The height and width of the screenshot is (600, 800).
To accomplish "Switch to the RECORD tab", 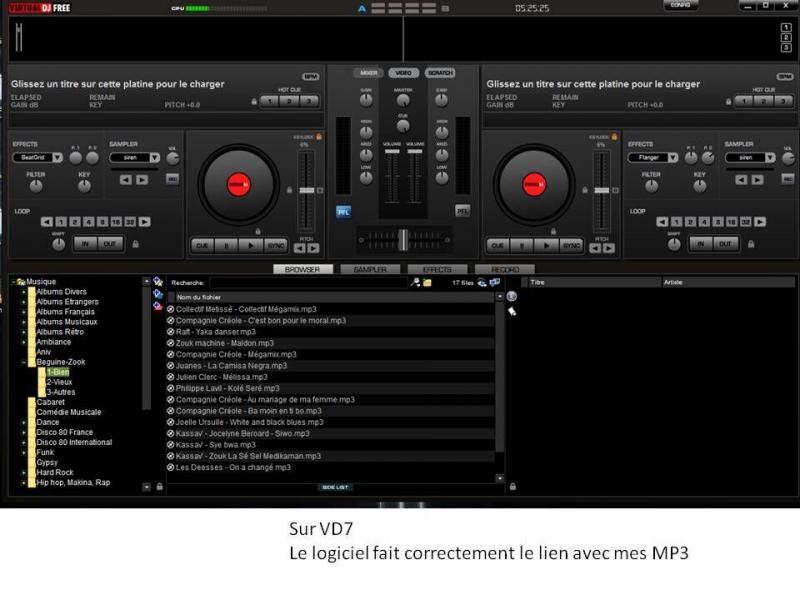I will click(x=505, y=269).
